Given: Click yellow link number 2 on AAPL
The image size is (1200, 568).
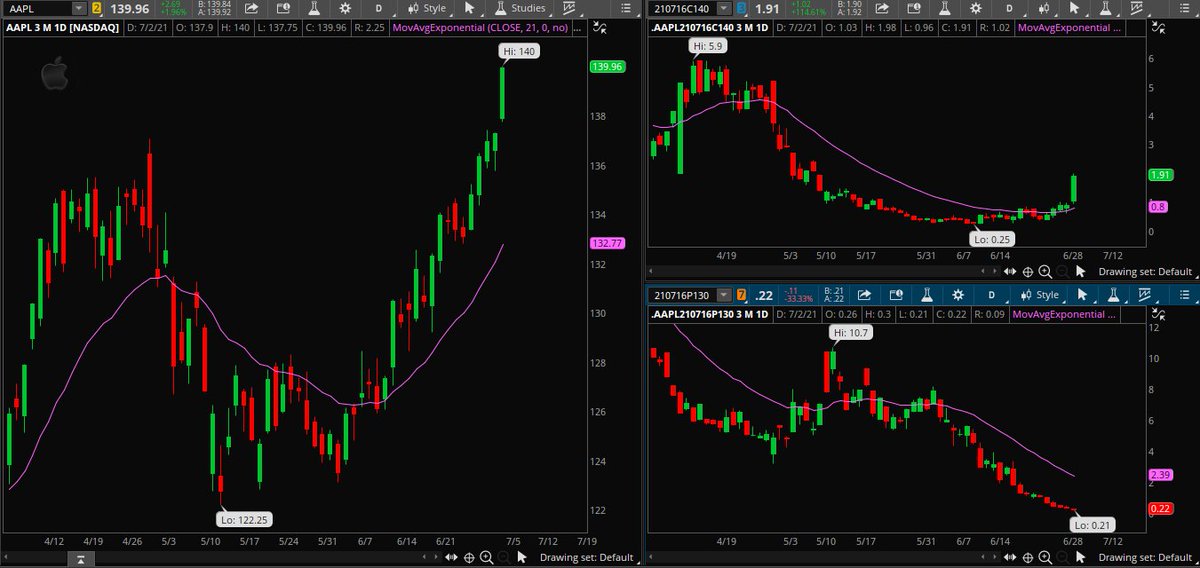Looking at the screenshot, I should 97,9.
